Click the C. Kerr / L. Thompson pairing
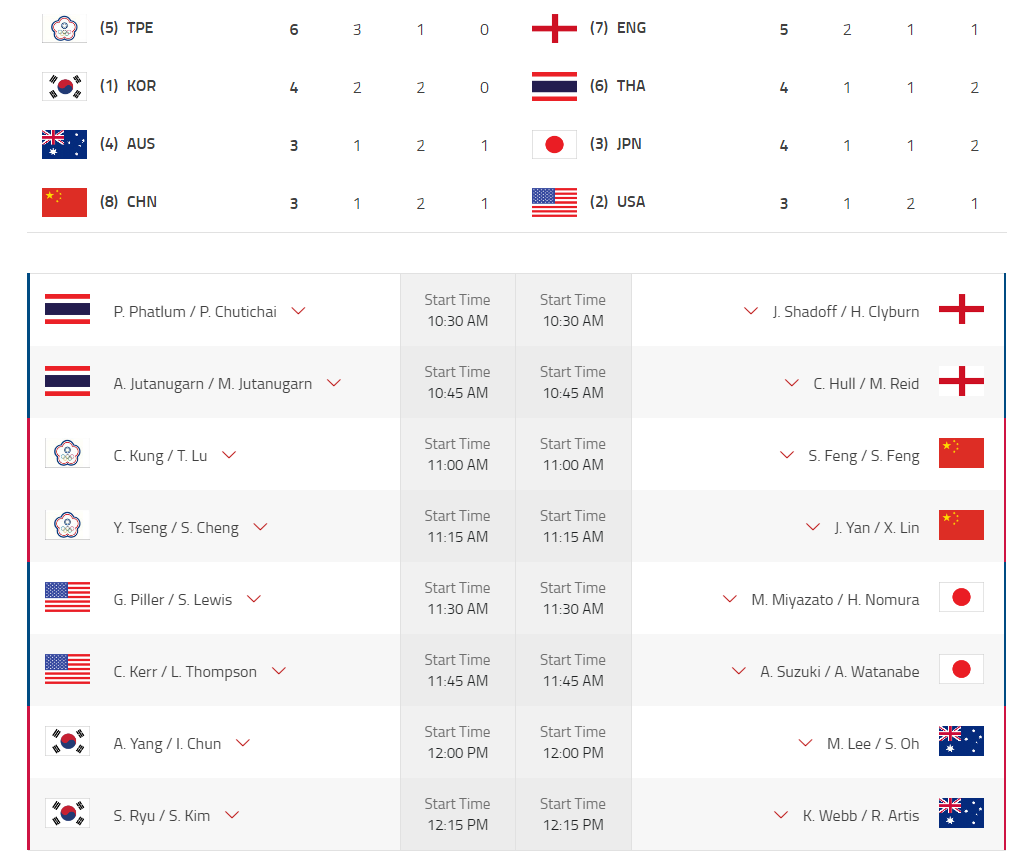The image size is (1020, 854). click(185, 672)
